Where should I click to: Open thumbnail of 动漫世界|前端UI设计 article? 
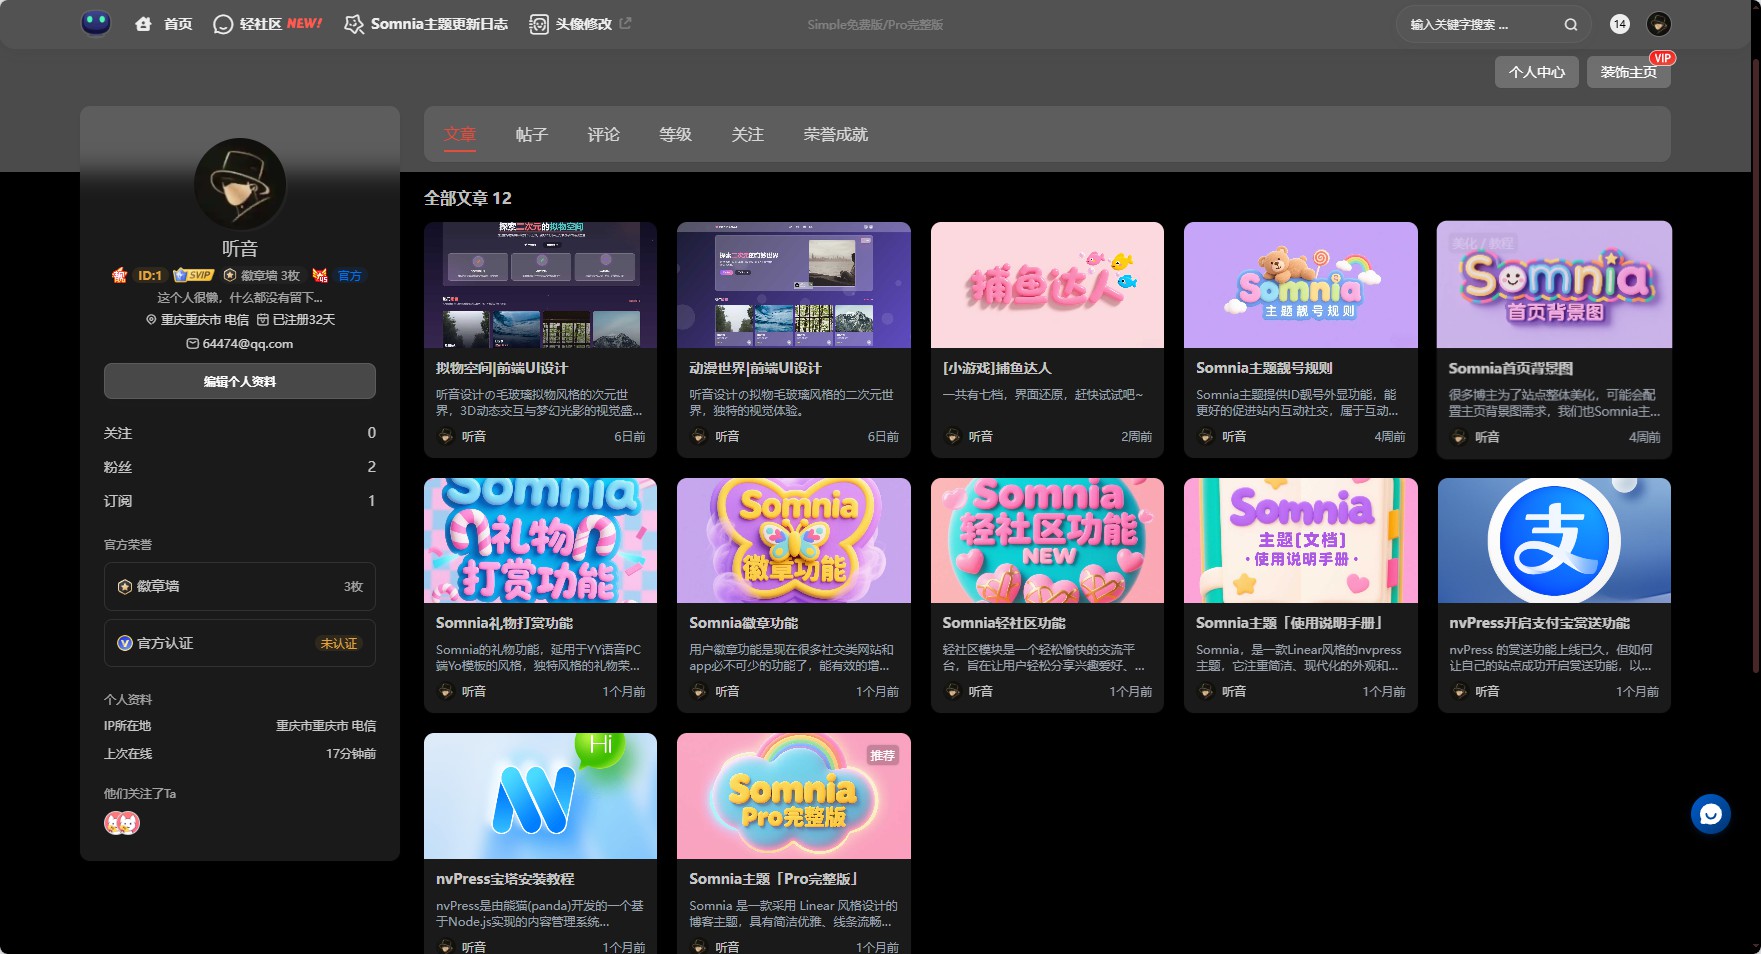794,285
